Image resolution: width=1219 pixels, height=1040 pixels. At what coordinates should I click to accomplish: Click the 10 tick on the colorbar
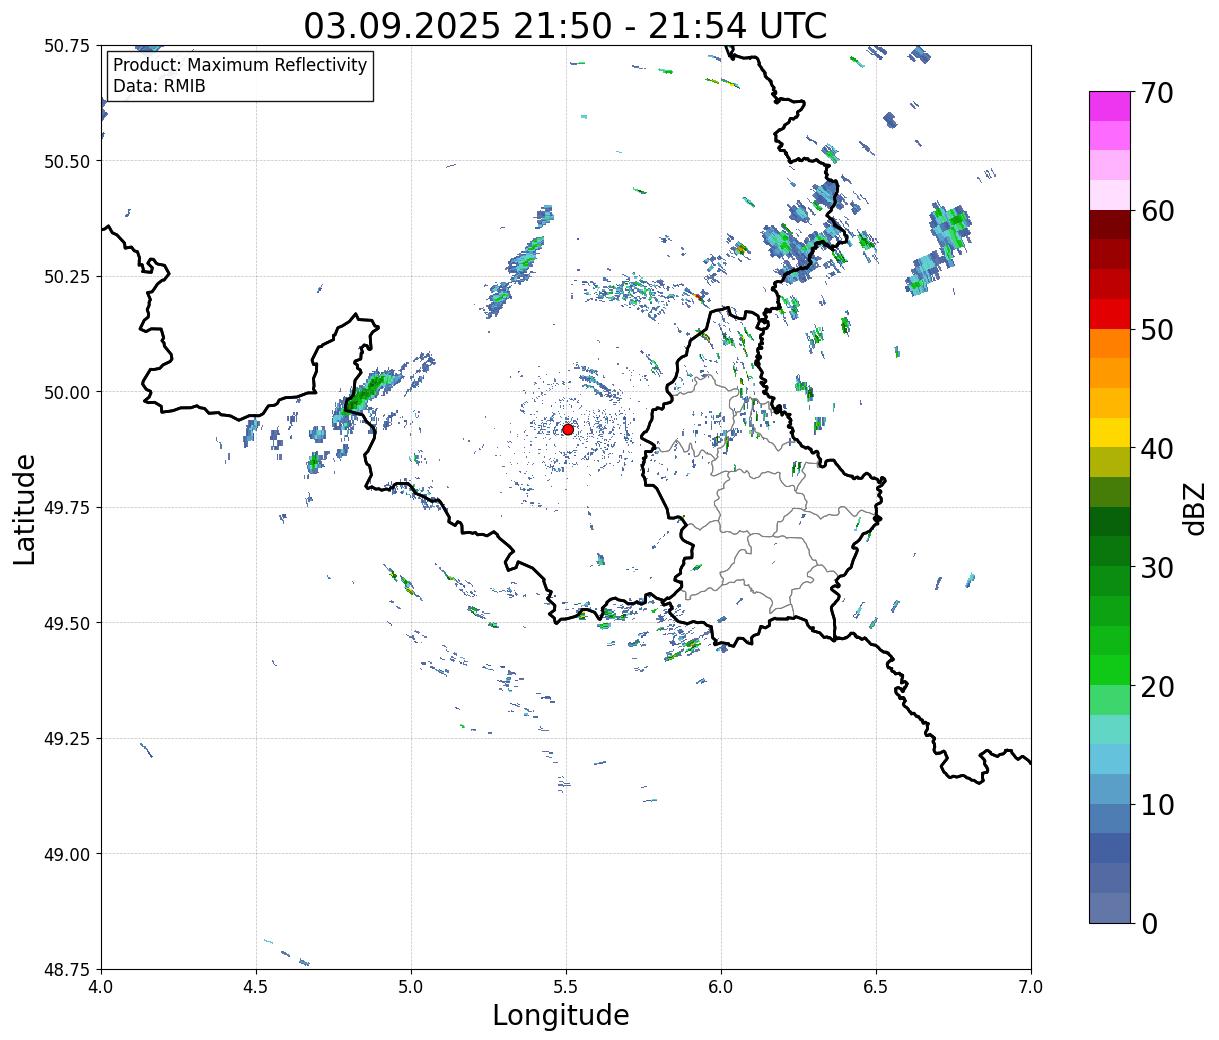[1156, 804]
